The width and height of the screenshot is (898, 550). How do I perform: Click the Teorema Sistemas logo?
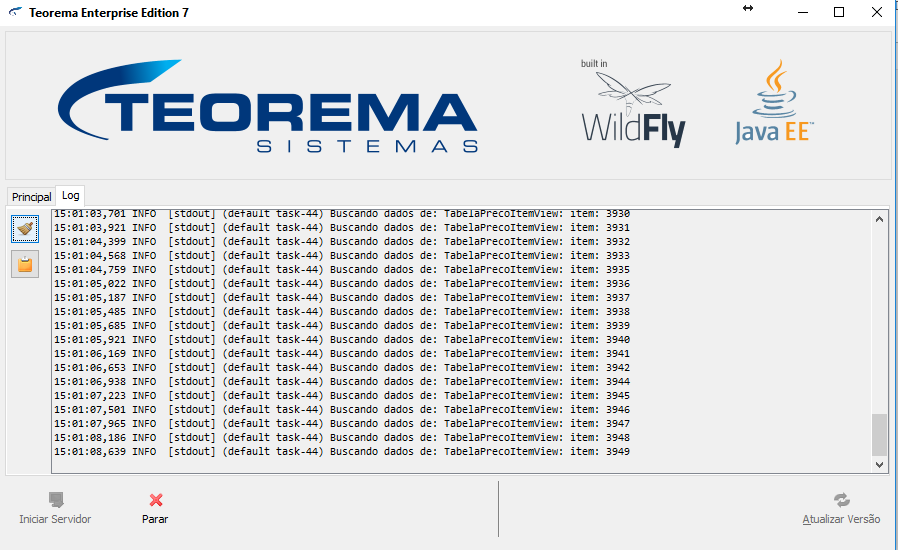[268, 107]
